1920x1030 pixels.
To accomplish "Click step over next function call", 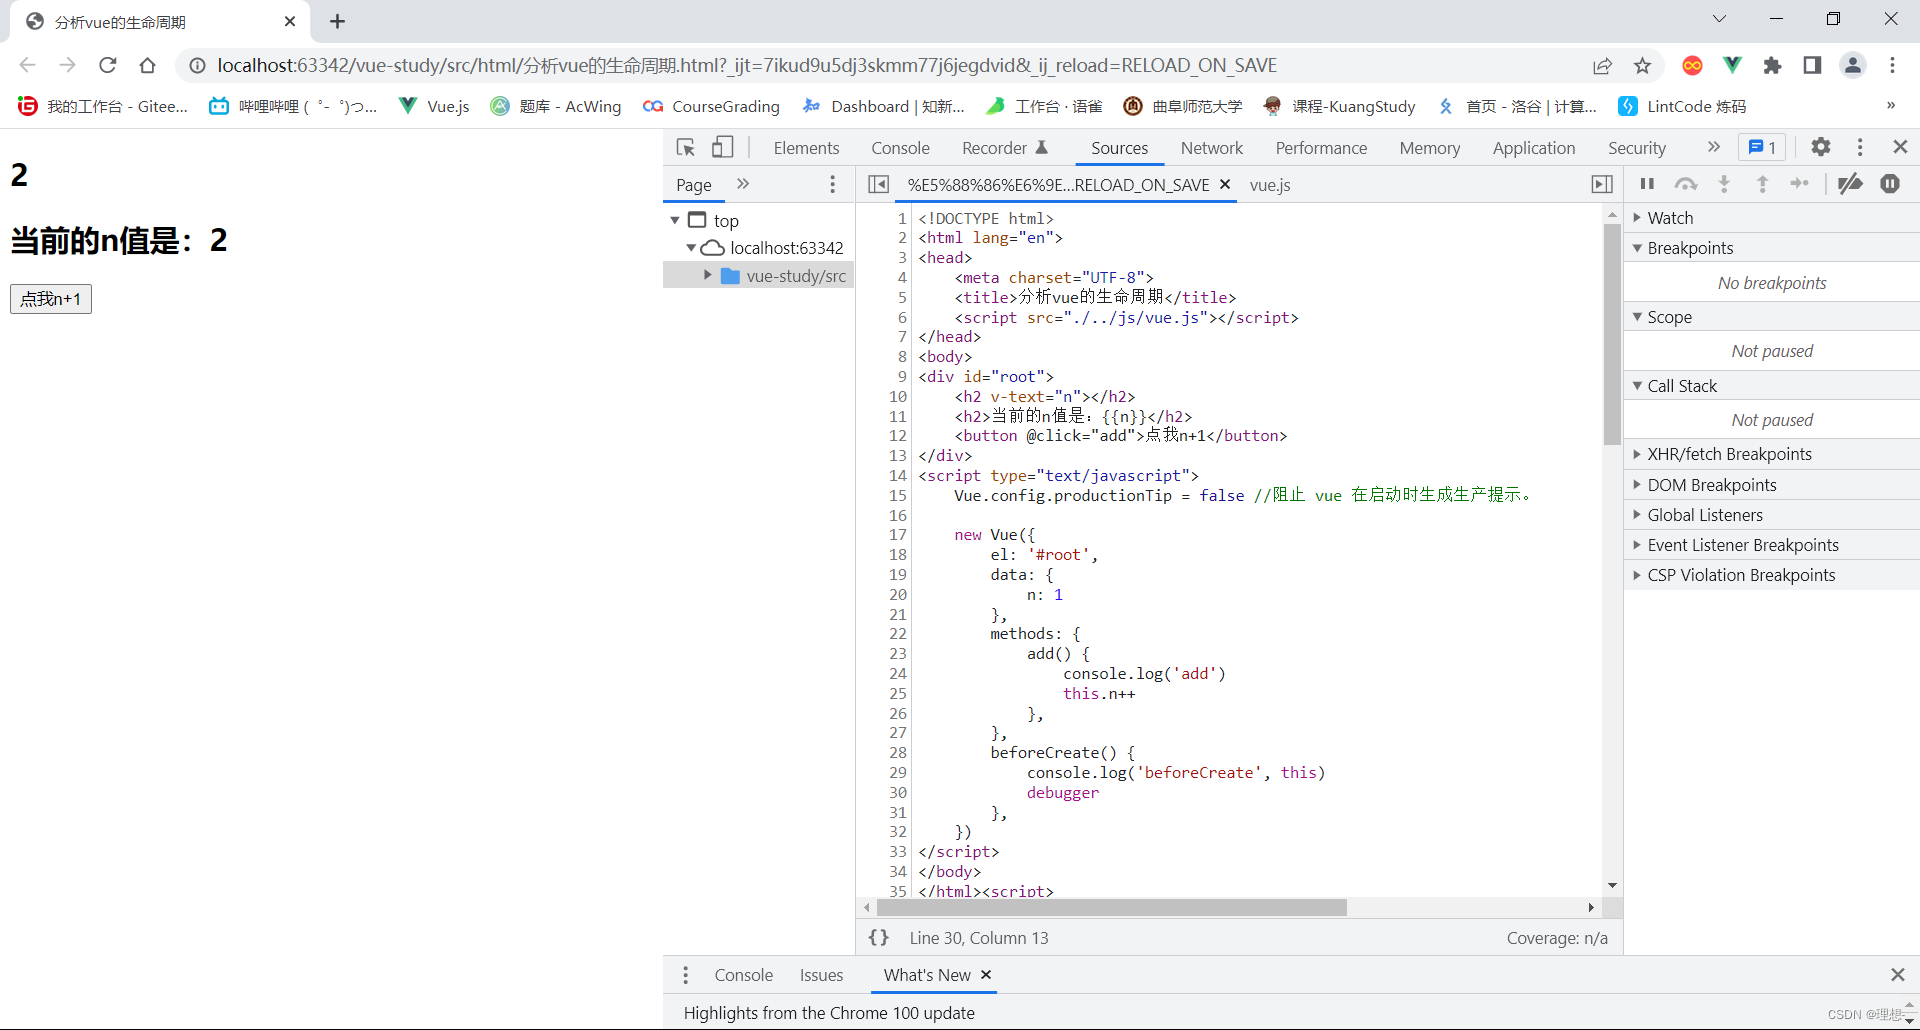I will [x=1686, y=184].
